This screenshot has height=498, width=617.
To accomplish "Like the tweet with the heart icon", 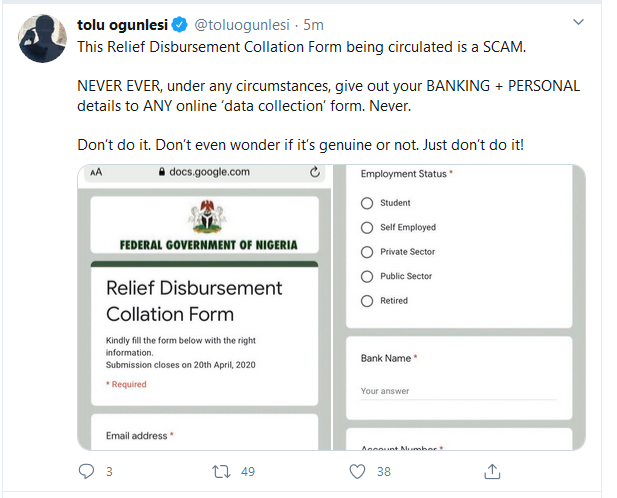I will click(357, 470).
